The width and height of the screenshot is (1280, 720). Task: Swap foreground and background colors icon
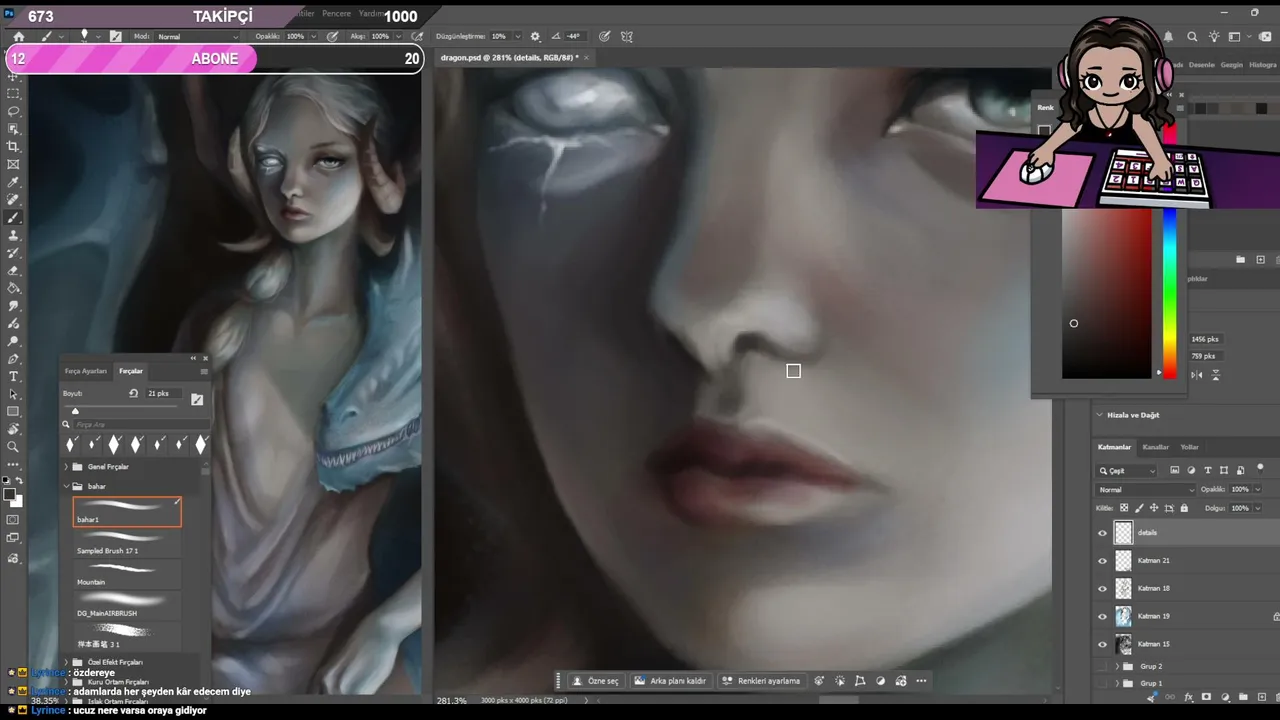tap(19, 481)
